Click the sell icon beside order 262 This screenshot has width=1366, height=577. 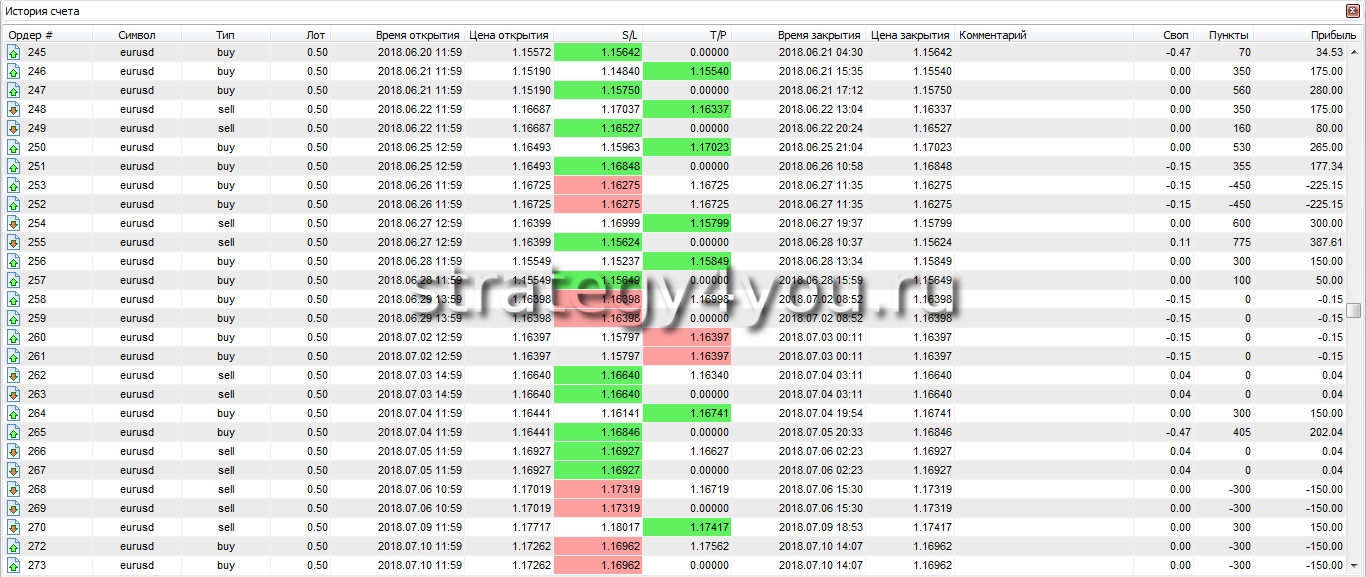[x=14, y=375]
